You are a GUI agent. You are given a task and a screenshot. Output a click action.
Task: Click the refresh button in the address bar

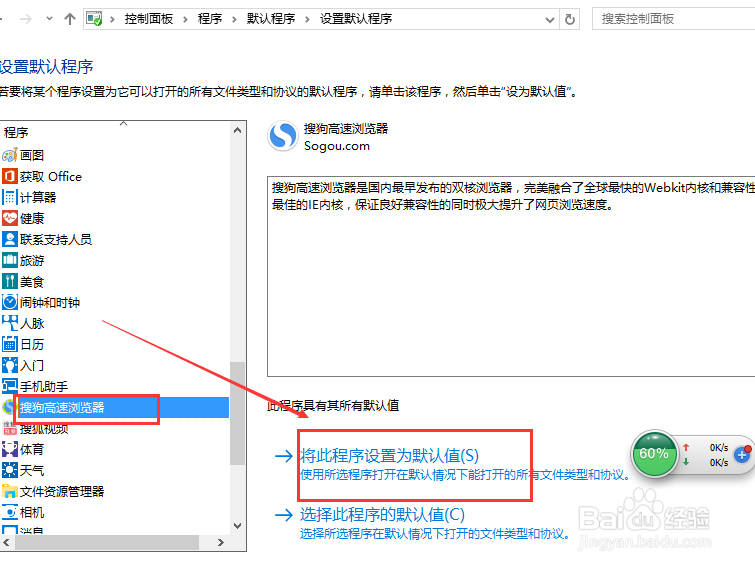(570, 19)
